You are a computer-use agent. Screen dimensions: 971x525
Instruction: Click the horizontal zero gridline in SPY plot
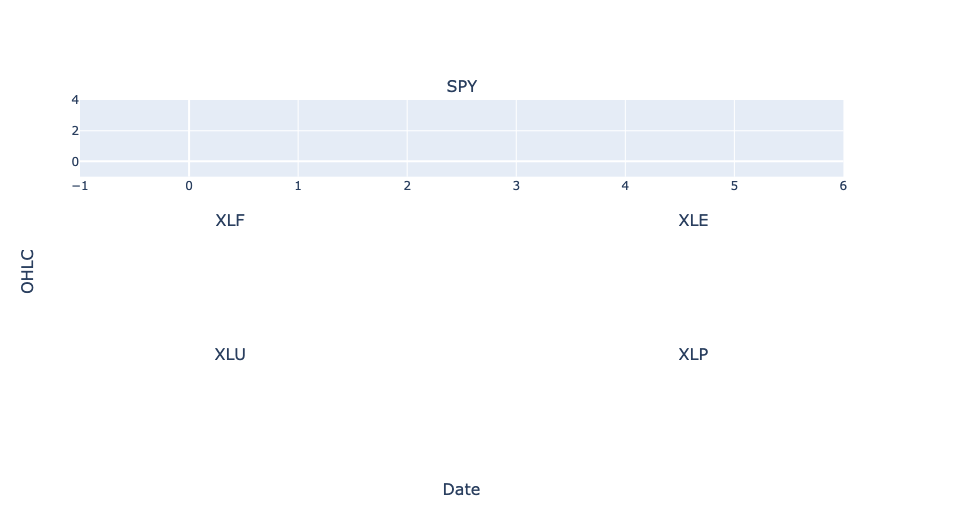461,161
